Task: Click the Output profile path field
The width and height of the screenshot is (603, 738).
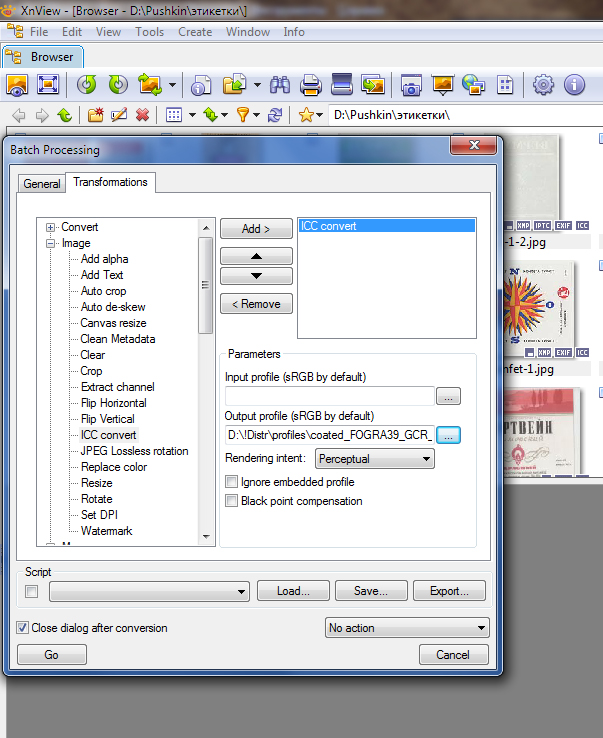Action: [x=330, y=435]
